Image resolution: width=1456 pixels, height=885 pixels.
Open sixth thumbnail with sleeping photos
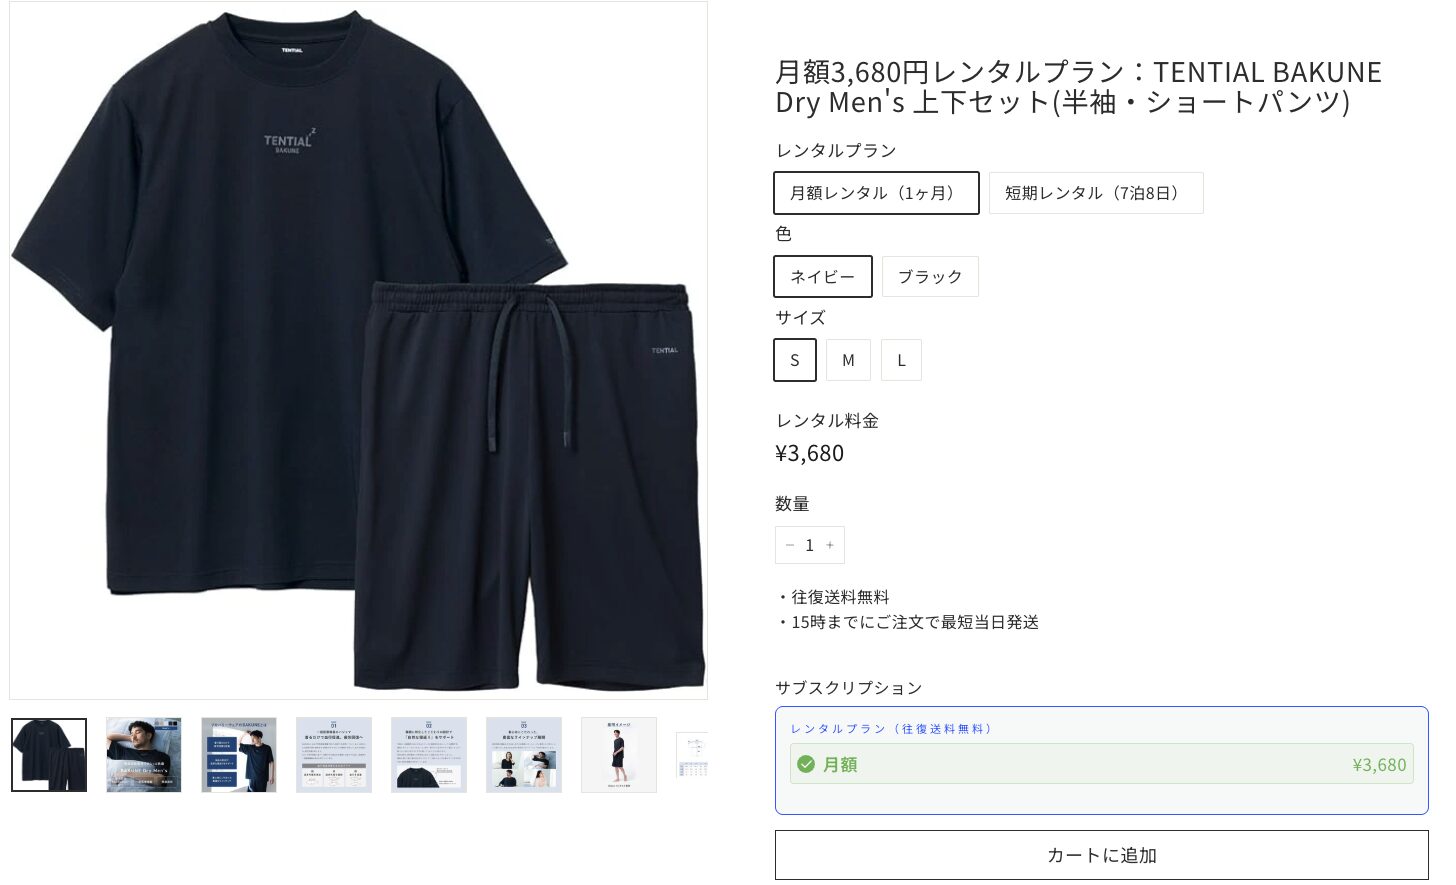[x=524, y=755]
